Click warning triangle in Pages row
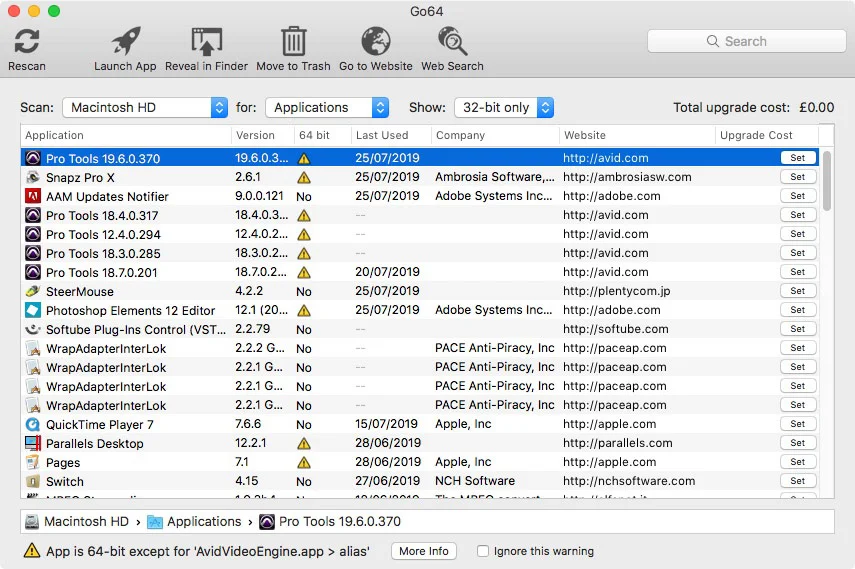This screenshot has height=569, width=855. point(304,463)
